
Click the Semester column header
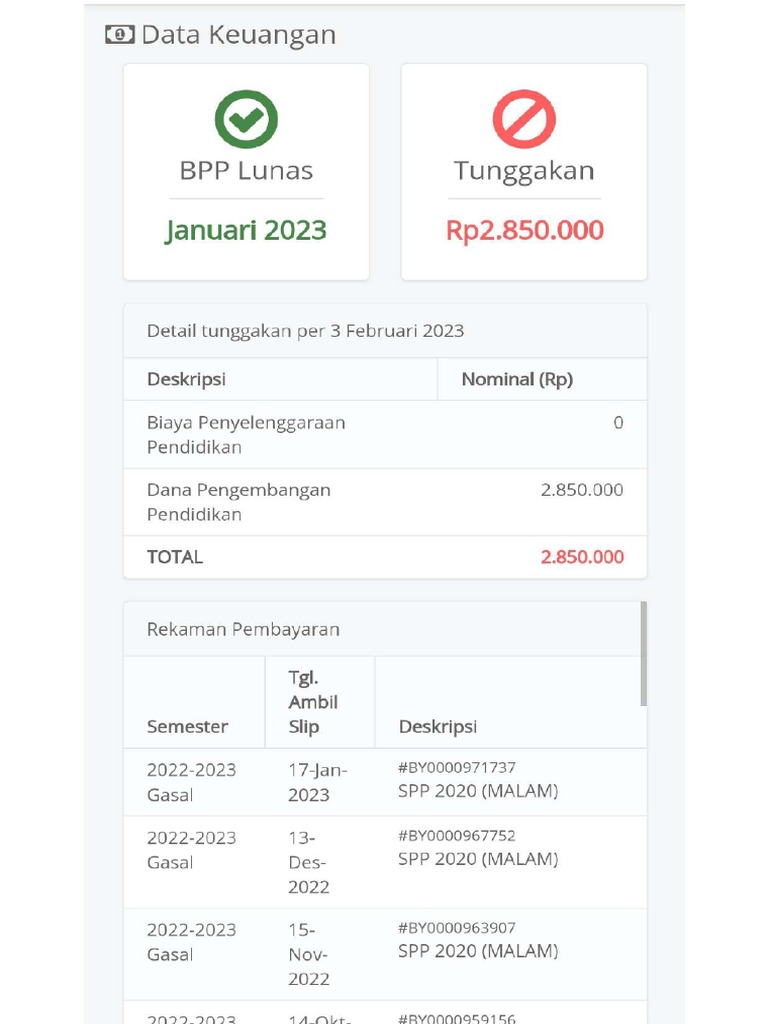pos(187,727)
